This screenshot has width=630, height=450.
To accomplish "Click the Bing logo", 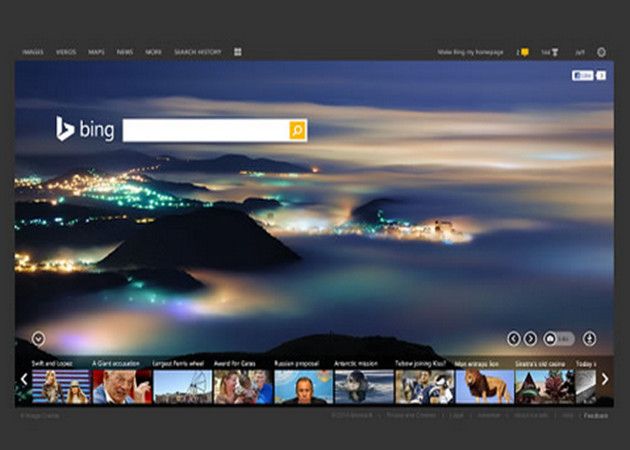I will click(x=84, y=130).
